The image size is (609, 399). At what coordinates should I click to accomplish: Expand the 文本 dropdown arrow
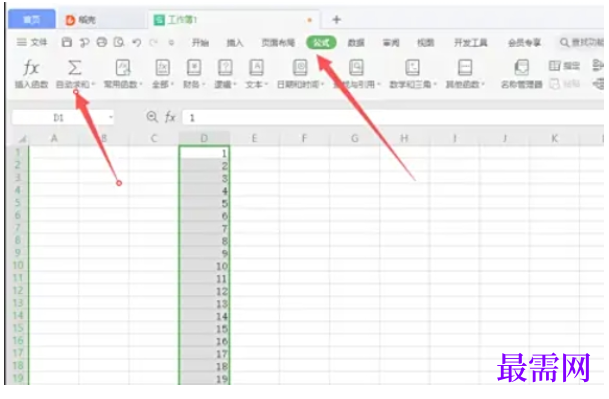point(266,84)
